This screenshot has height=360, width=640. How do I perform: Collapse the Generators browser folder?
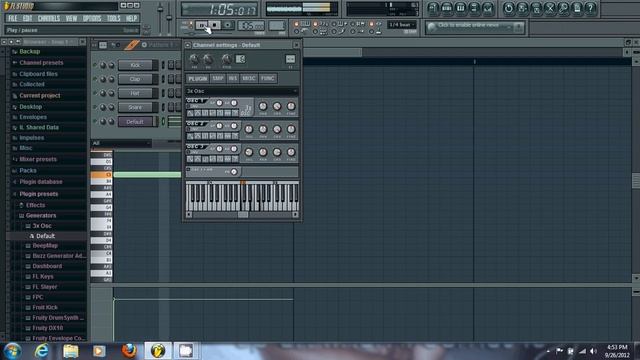click(41, 216)
